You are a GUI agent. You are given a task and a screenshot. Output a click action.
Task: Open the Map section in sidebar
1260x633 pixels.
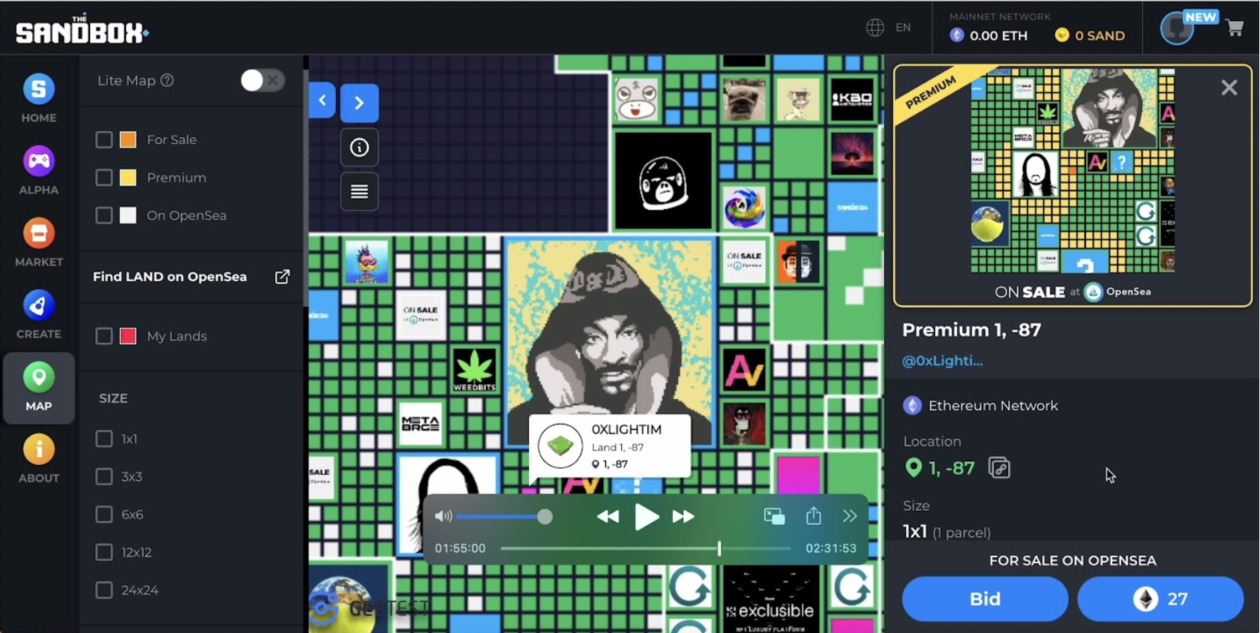pyautogui.click(x=39, y=387)
